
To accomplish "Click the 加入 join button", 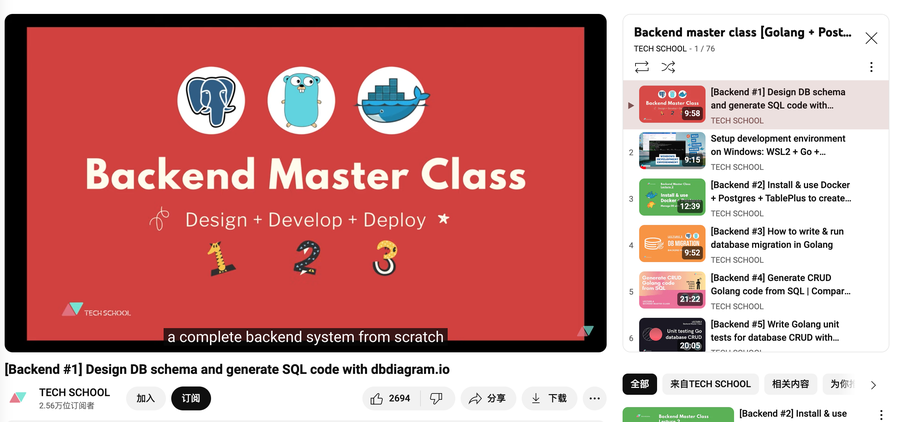I will click(x=146, y=398).
